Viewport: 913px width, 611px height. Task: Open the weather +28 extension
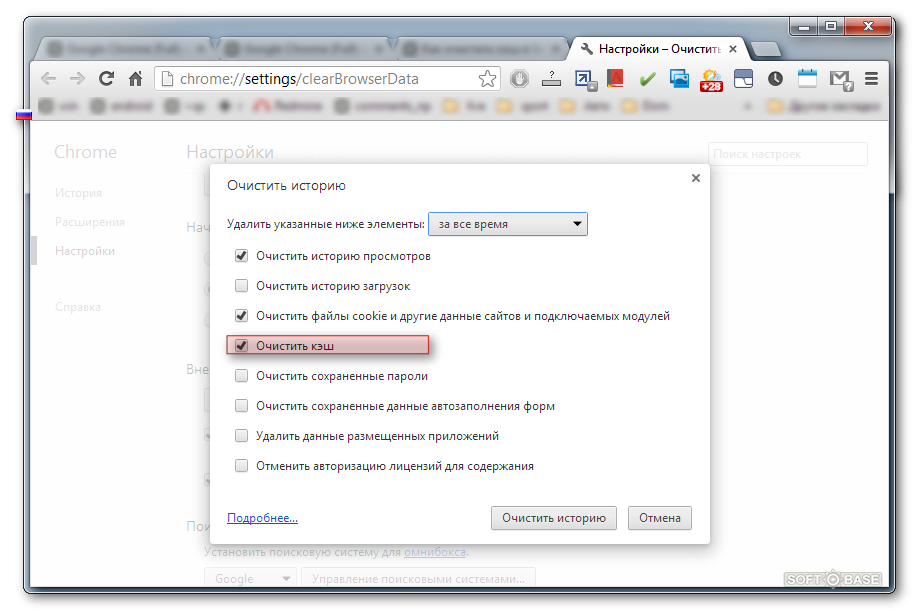click(x=711, y=80)
